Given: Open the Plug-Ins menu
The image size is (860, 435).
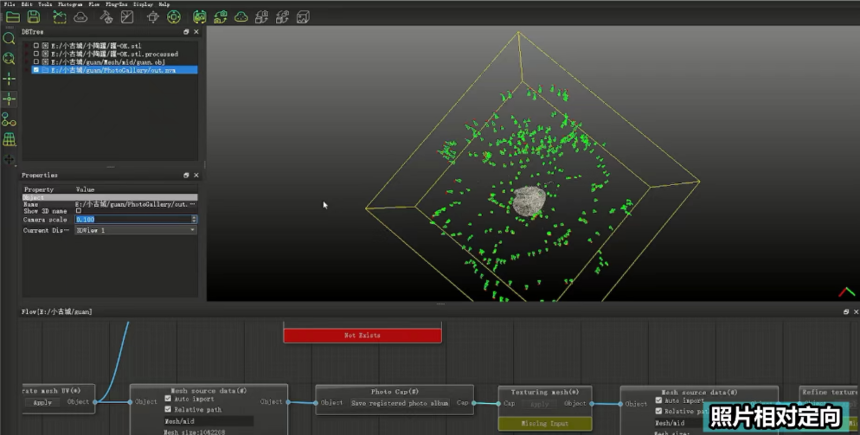Looking at the screenshot, I should click(x=116, y=4).
